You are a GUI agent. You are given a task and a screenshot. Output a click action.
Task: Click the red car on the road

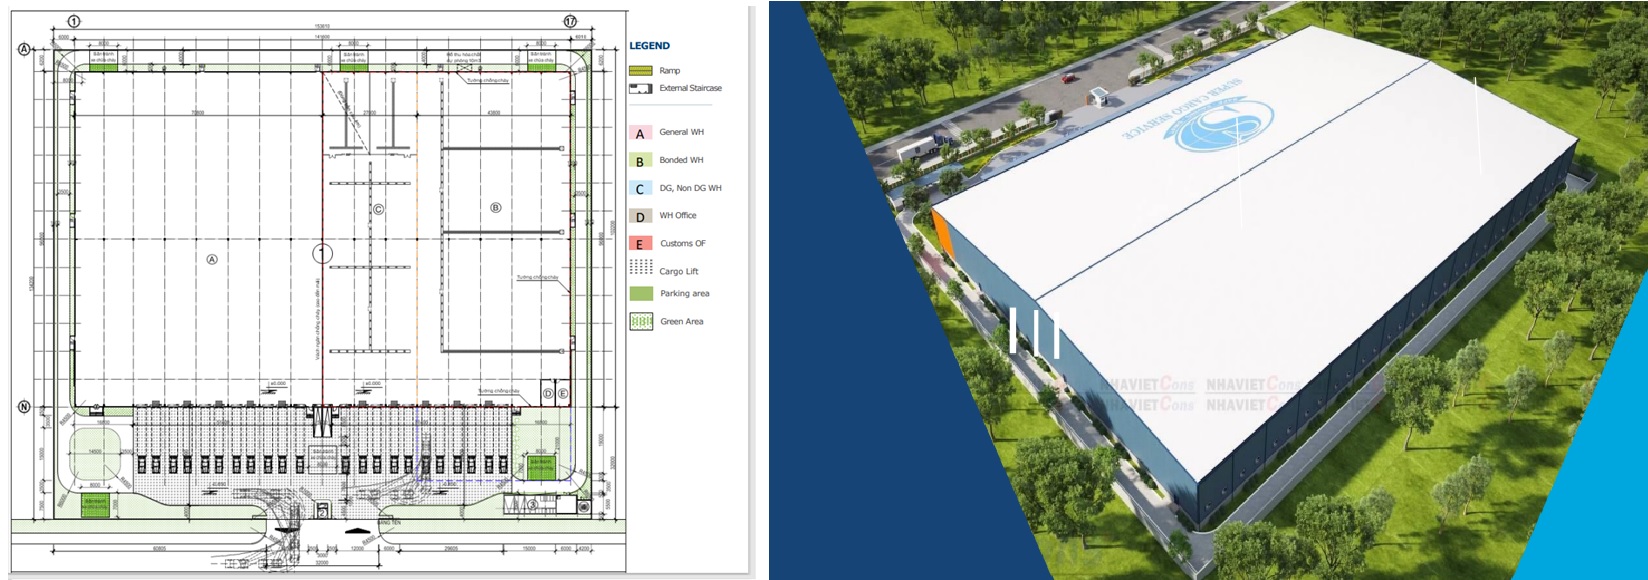pos(1069,77)
